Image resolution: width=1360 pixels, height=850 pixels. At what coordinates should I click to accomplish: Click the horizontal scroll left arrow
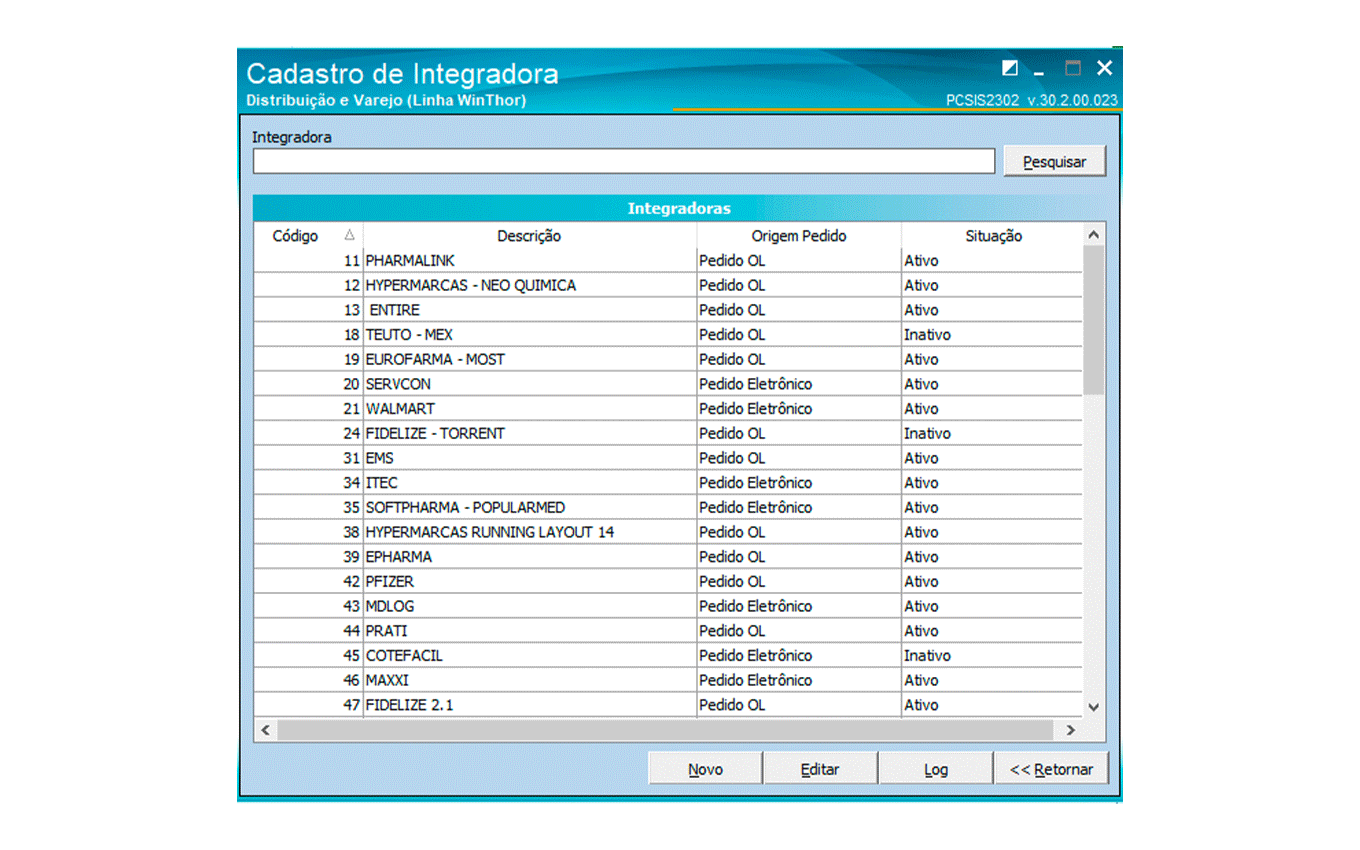click(265, 730)
